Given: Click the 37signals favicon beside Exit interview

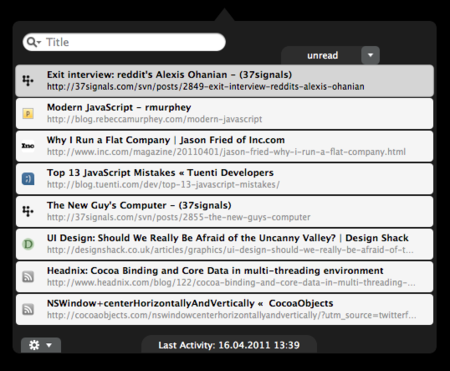Looking at the screenshot, I should pos(28,80).
